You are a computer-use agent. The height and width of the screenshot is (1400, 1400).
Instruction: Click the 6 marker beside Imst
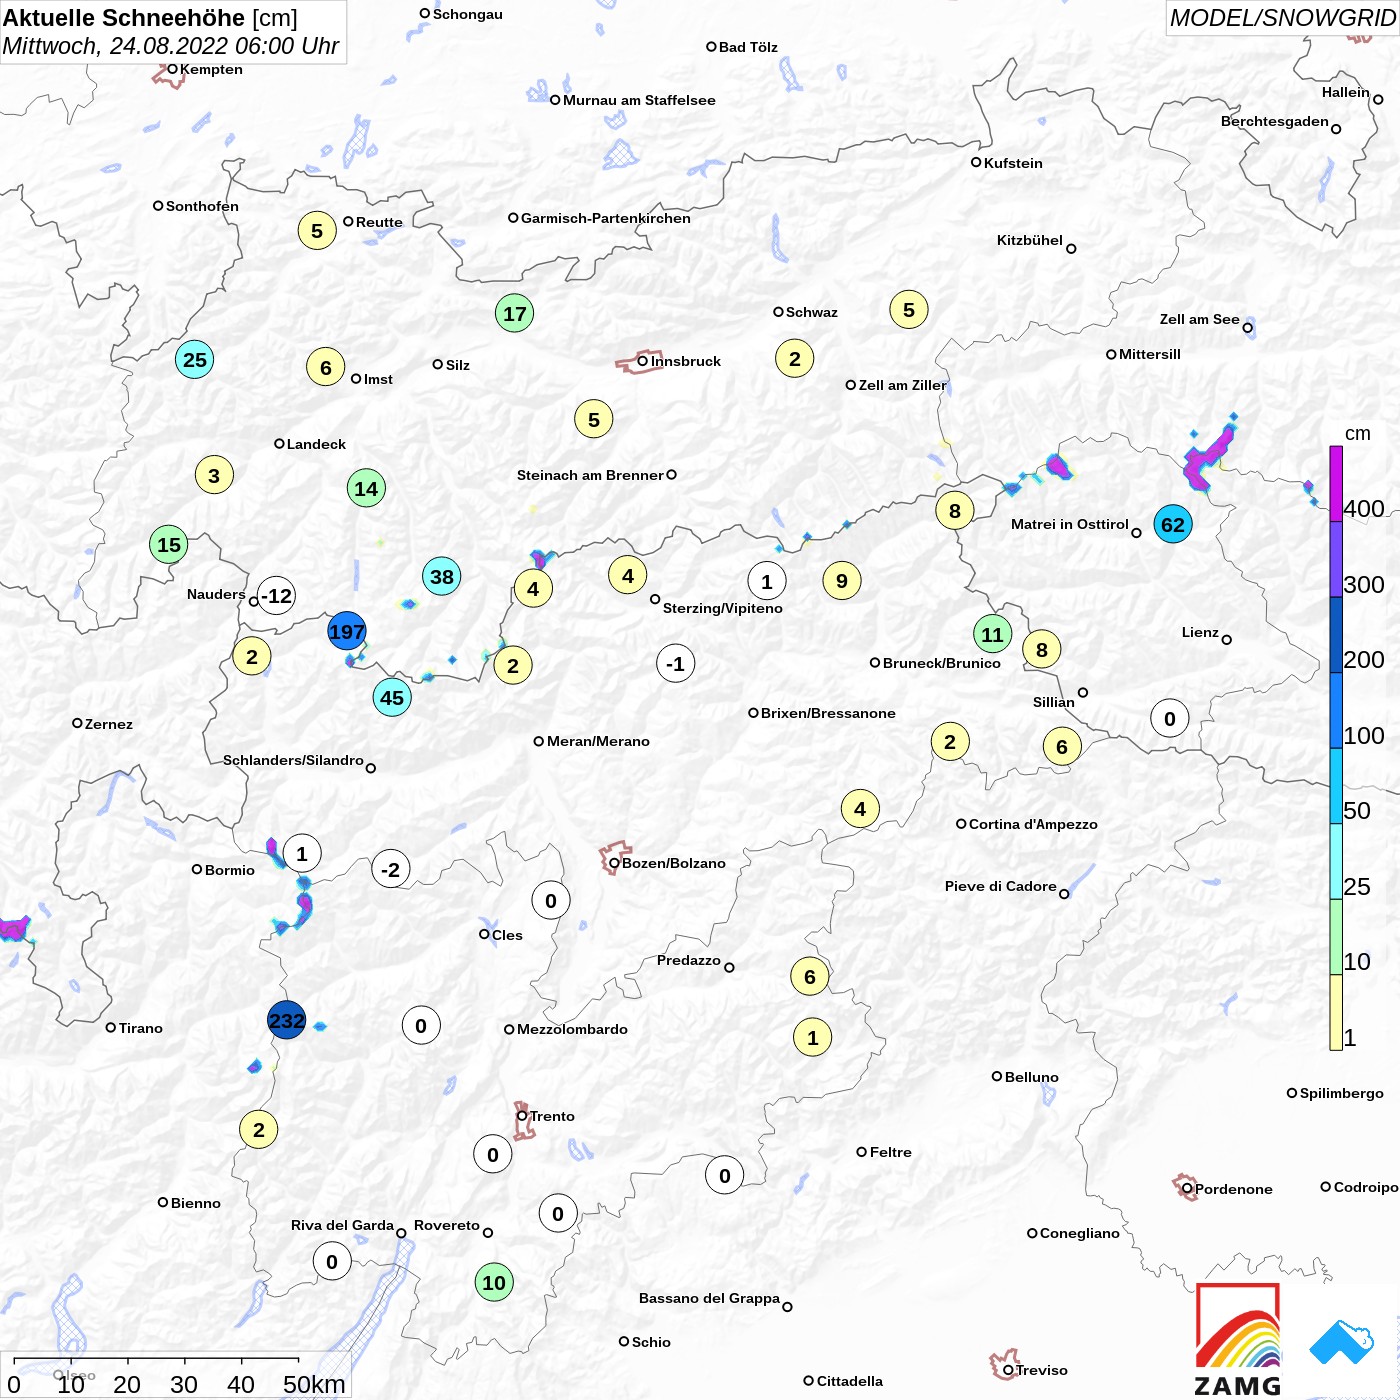coord(326,367)
